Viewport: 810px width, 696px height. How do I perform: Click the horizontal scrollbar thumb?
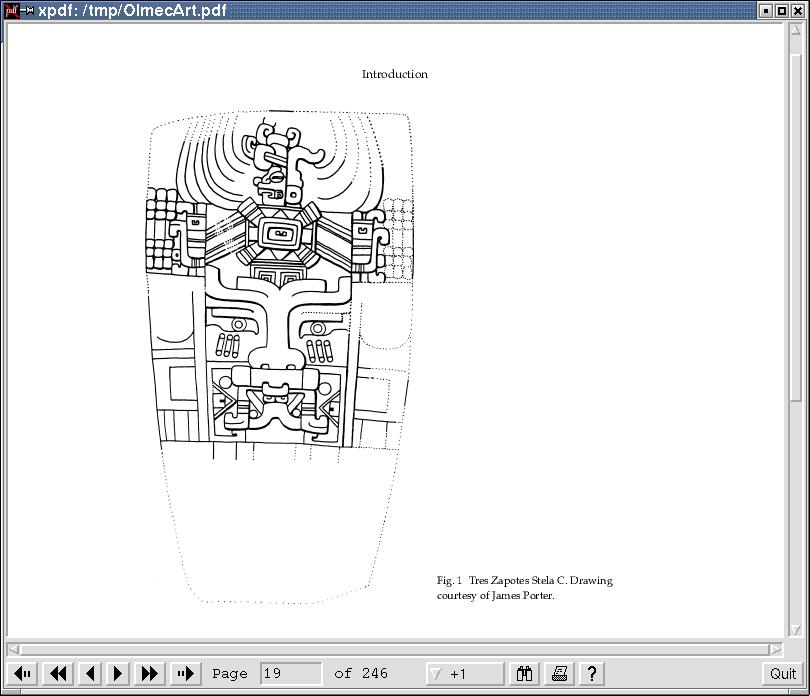[395, 649]
